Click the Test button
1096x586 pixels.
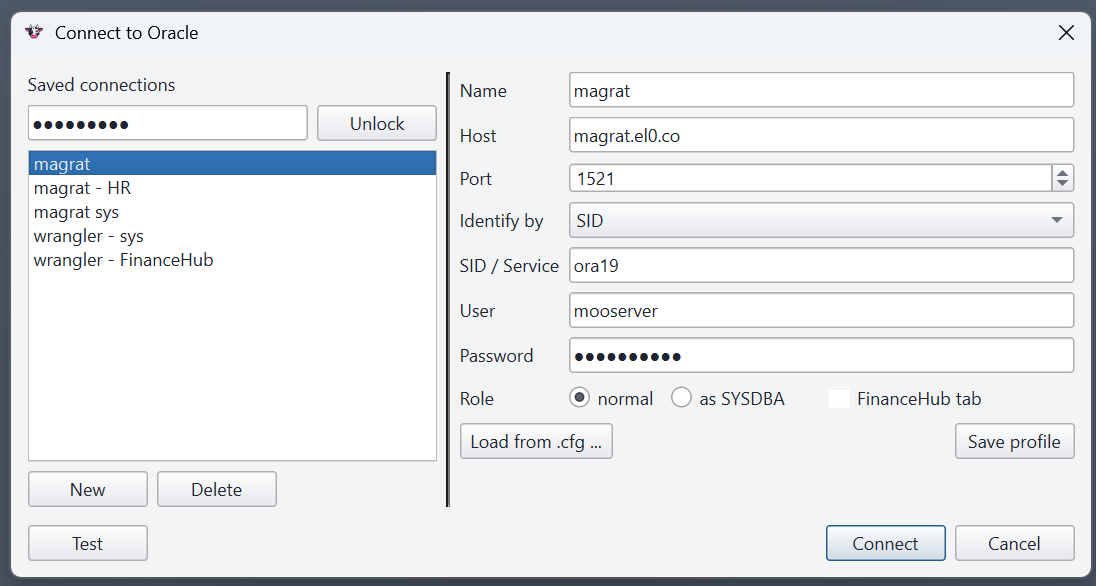click(x=88, y=543)
